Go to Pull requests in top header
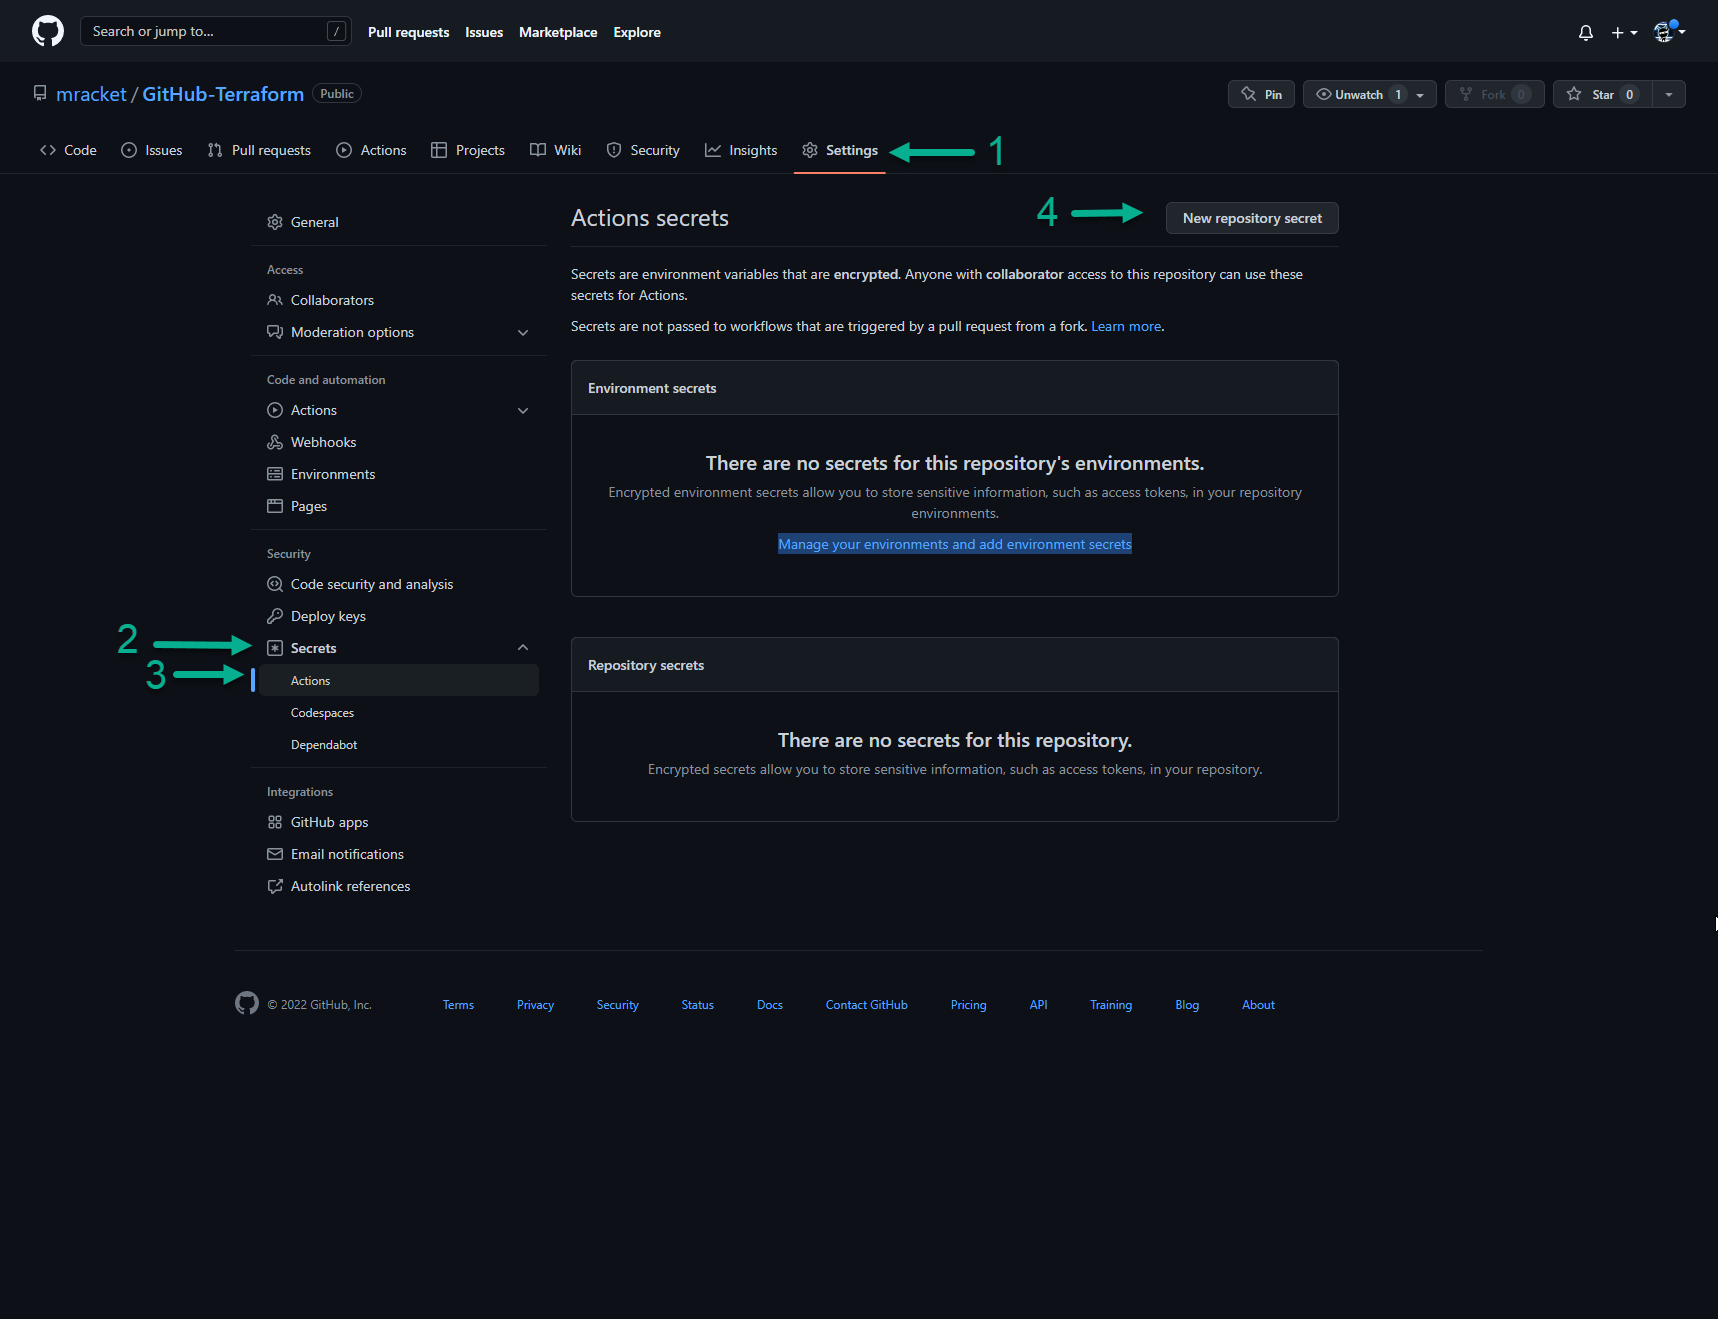This screenshot has height=1319, width=1718. pyautogui.click(x=408, y=32)
